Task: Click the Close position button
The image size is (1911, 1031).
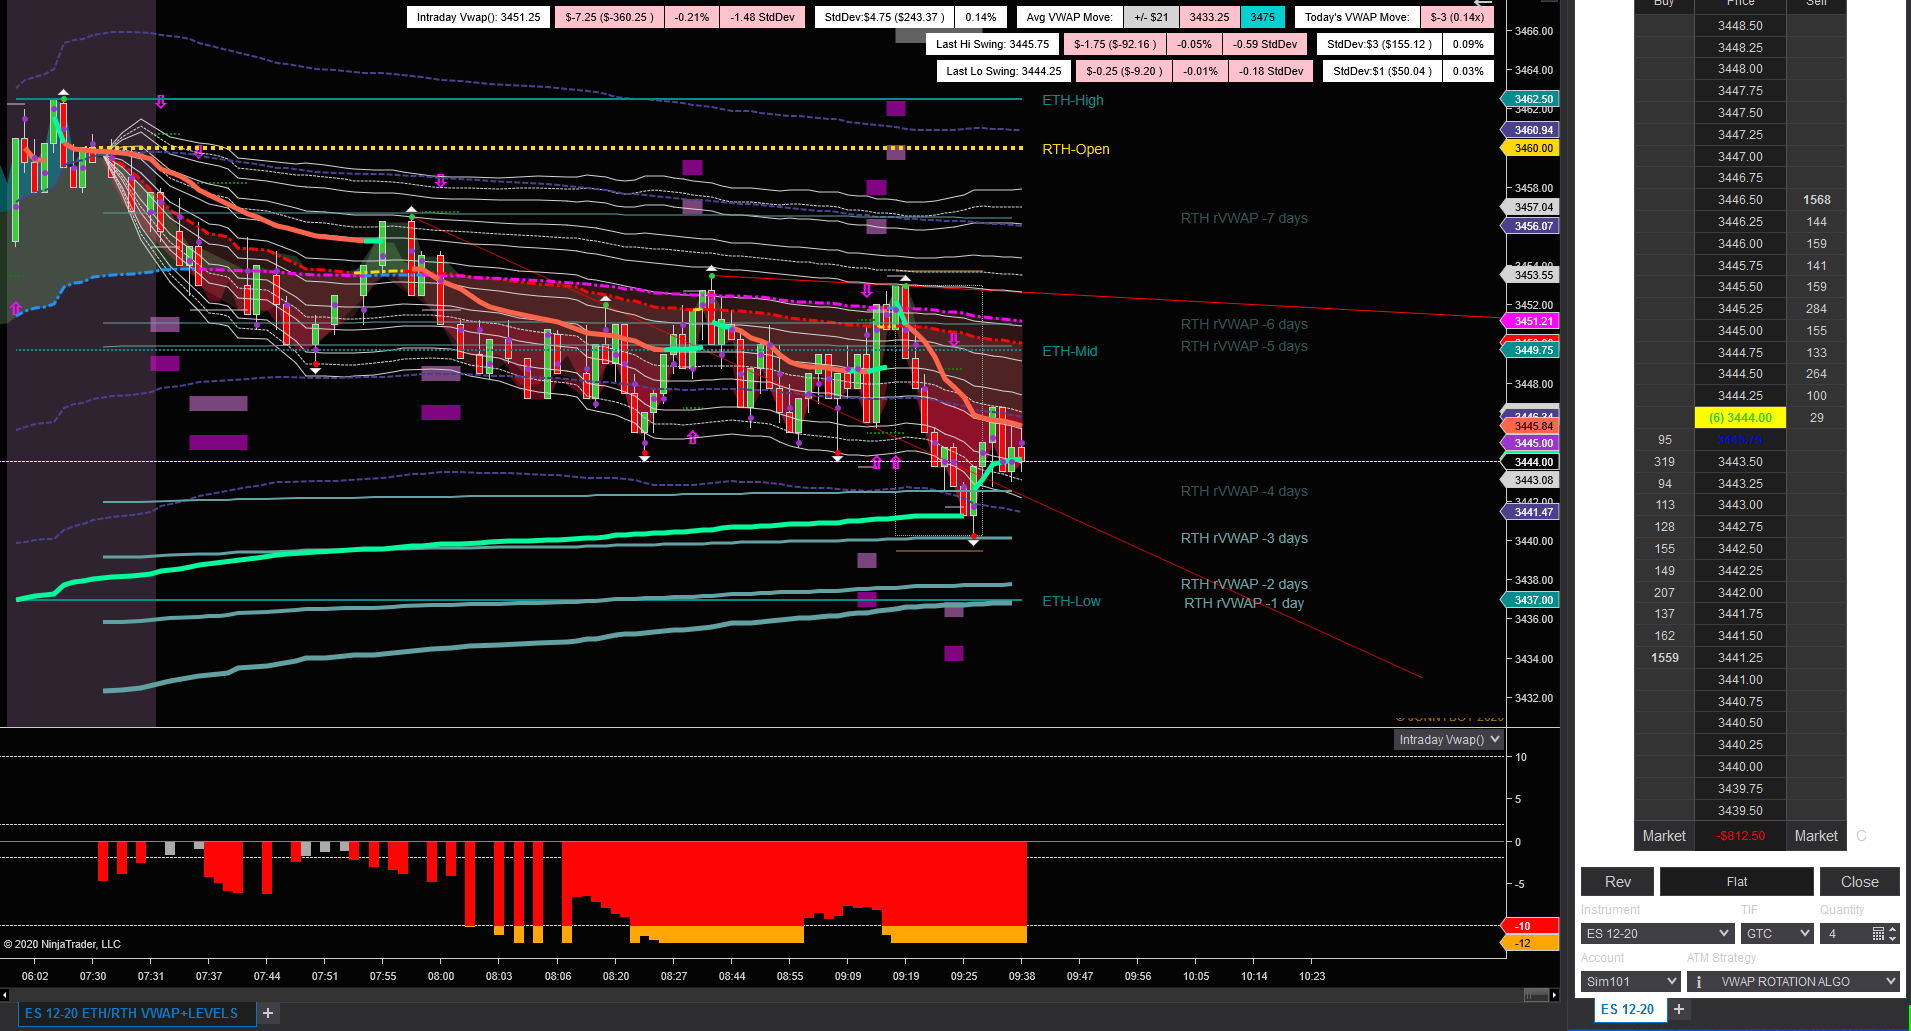Action: coord(1859,882)
